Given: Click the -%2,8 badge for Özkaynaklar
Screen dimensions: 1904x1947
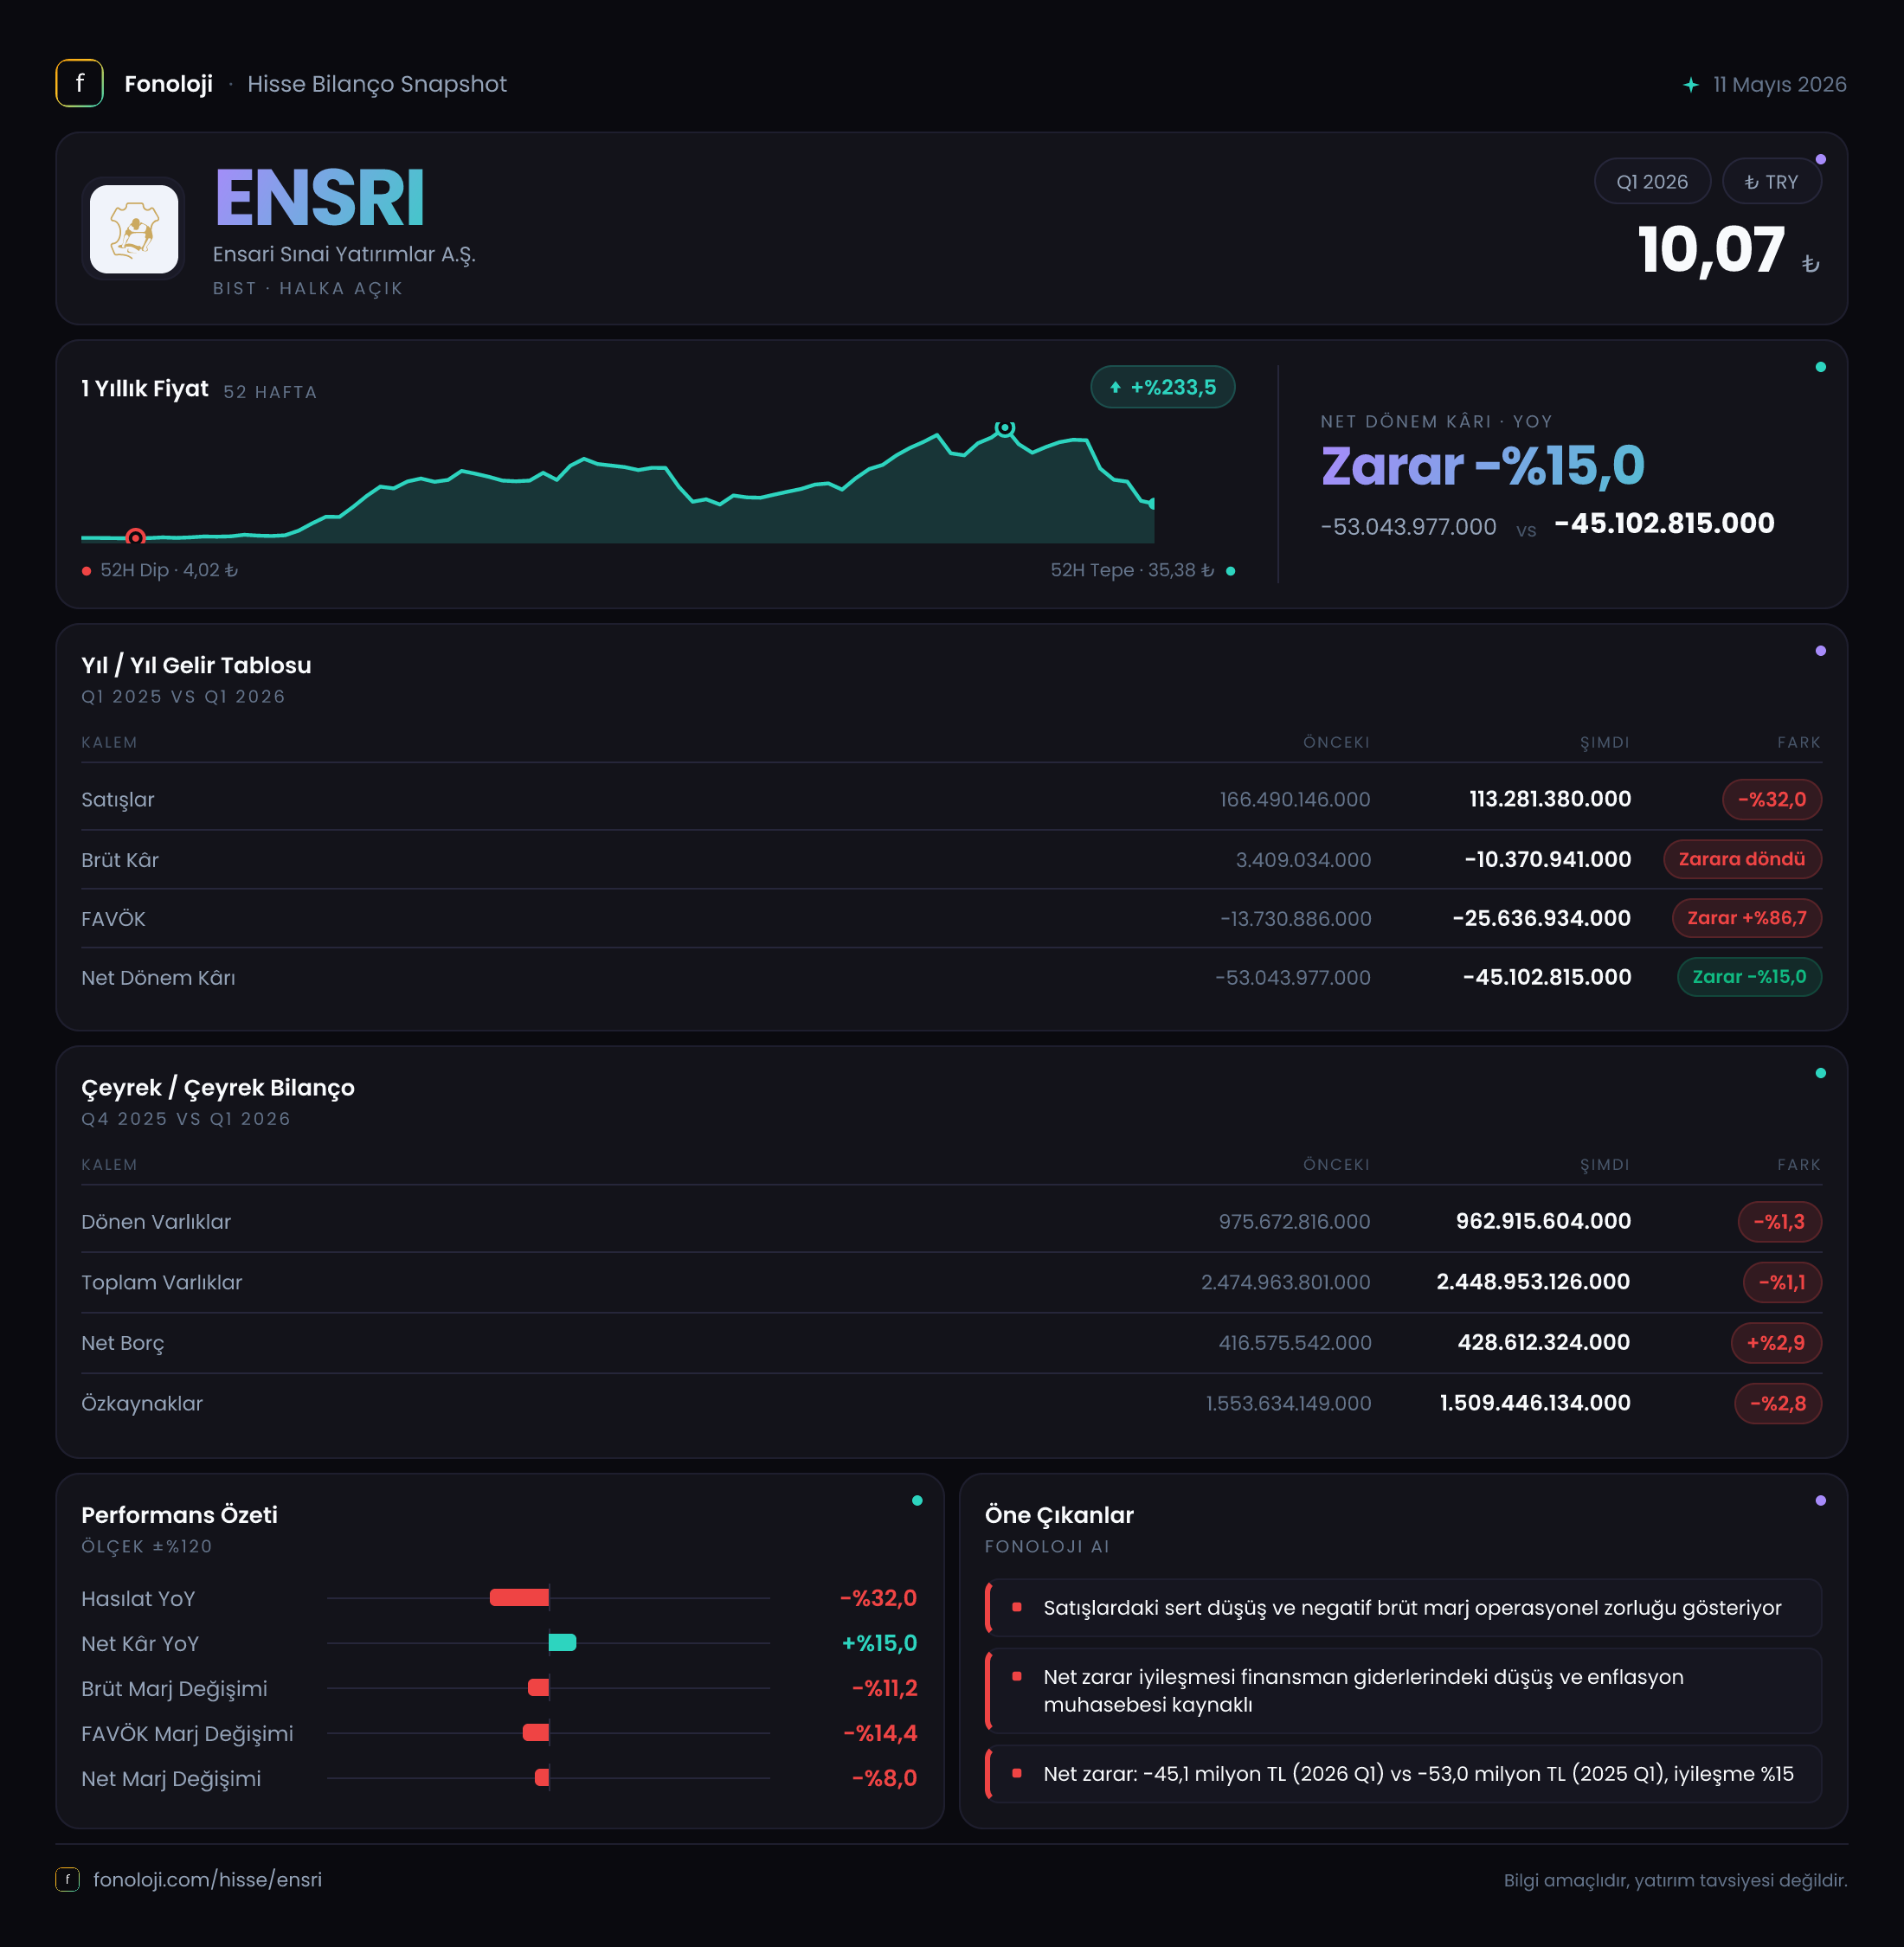Looking at the screenshot, I should (1778, 1404).
